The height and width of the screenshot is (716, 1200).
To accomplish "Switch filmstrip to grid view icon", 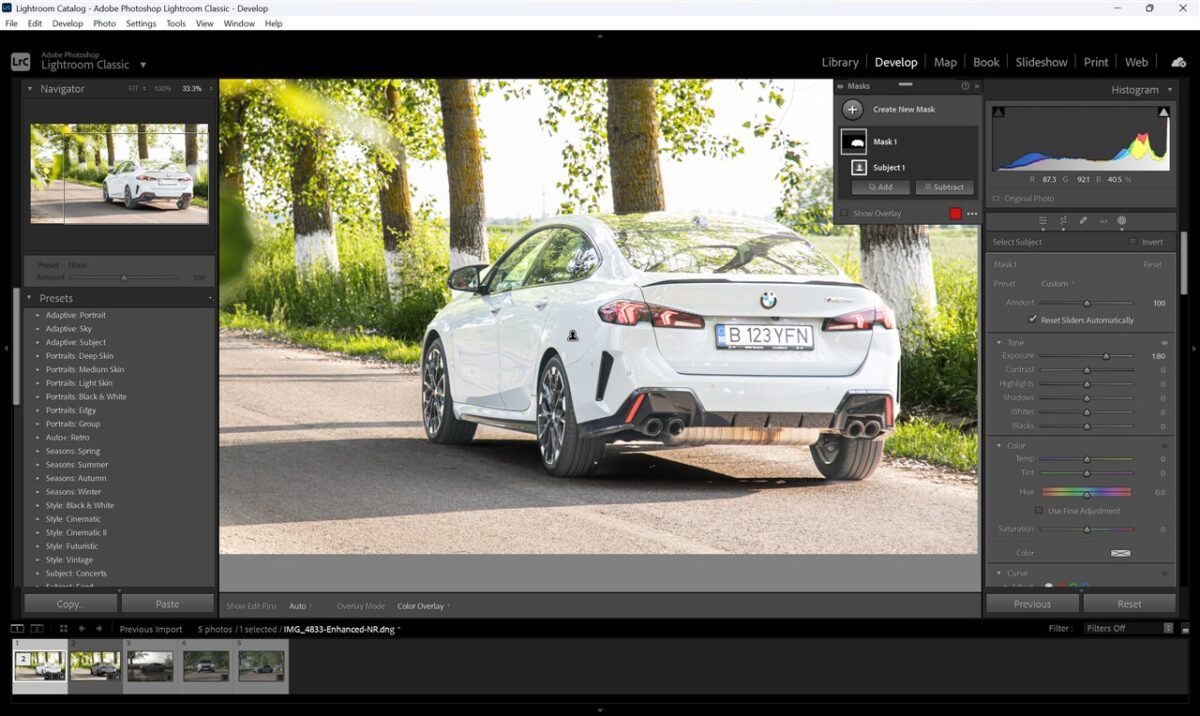I will coord(63,629).
